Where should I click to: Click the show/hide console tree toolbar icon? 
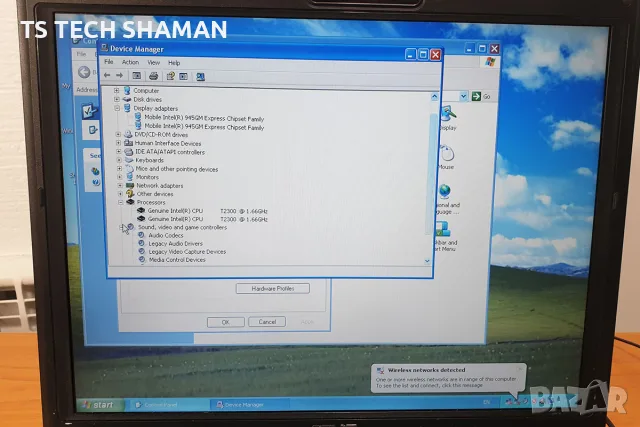[x=136, y=76]
